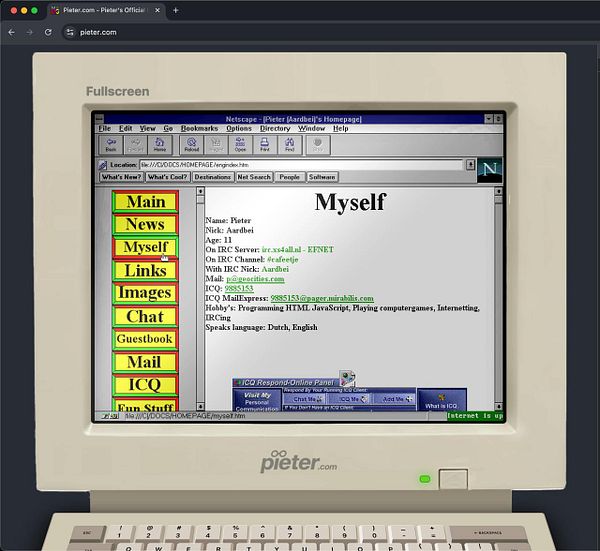This screenshot has height=551, width=600.
Task: Click the Add Me button in ICQ panel
Action: pos(394,399)
